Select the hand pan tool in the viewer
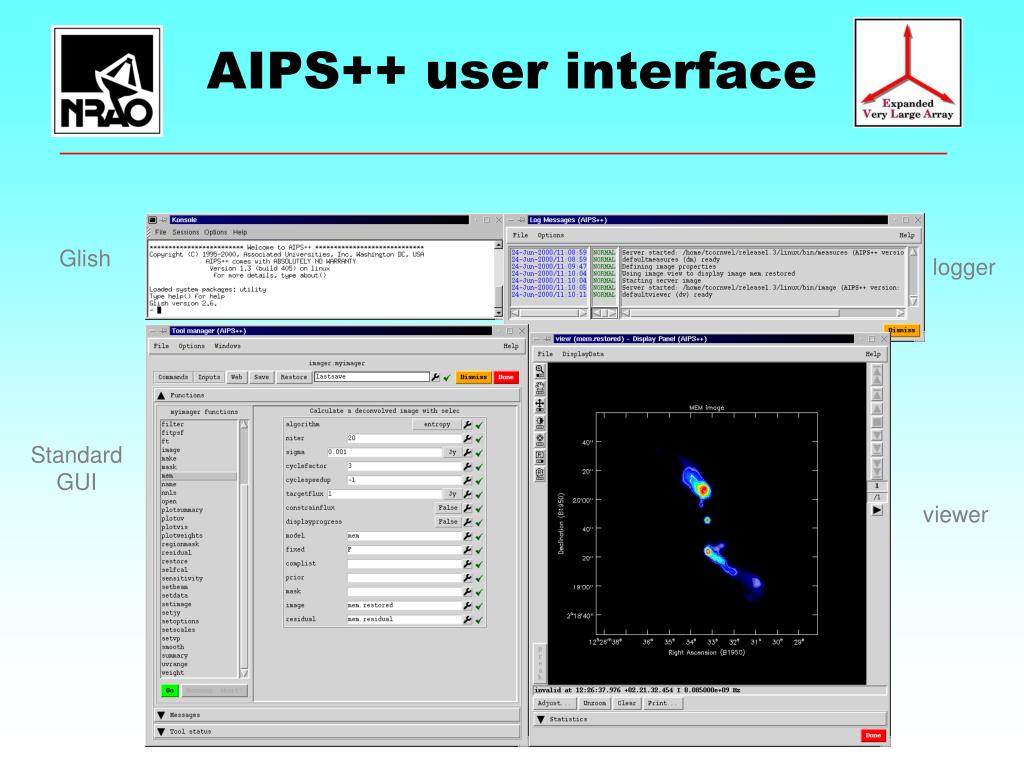The image size is (1024, 768). click(540, 388)
